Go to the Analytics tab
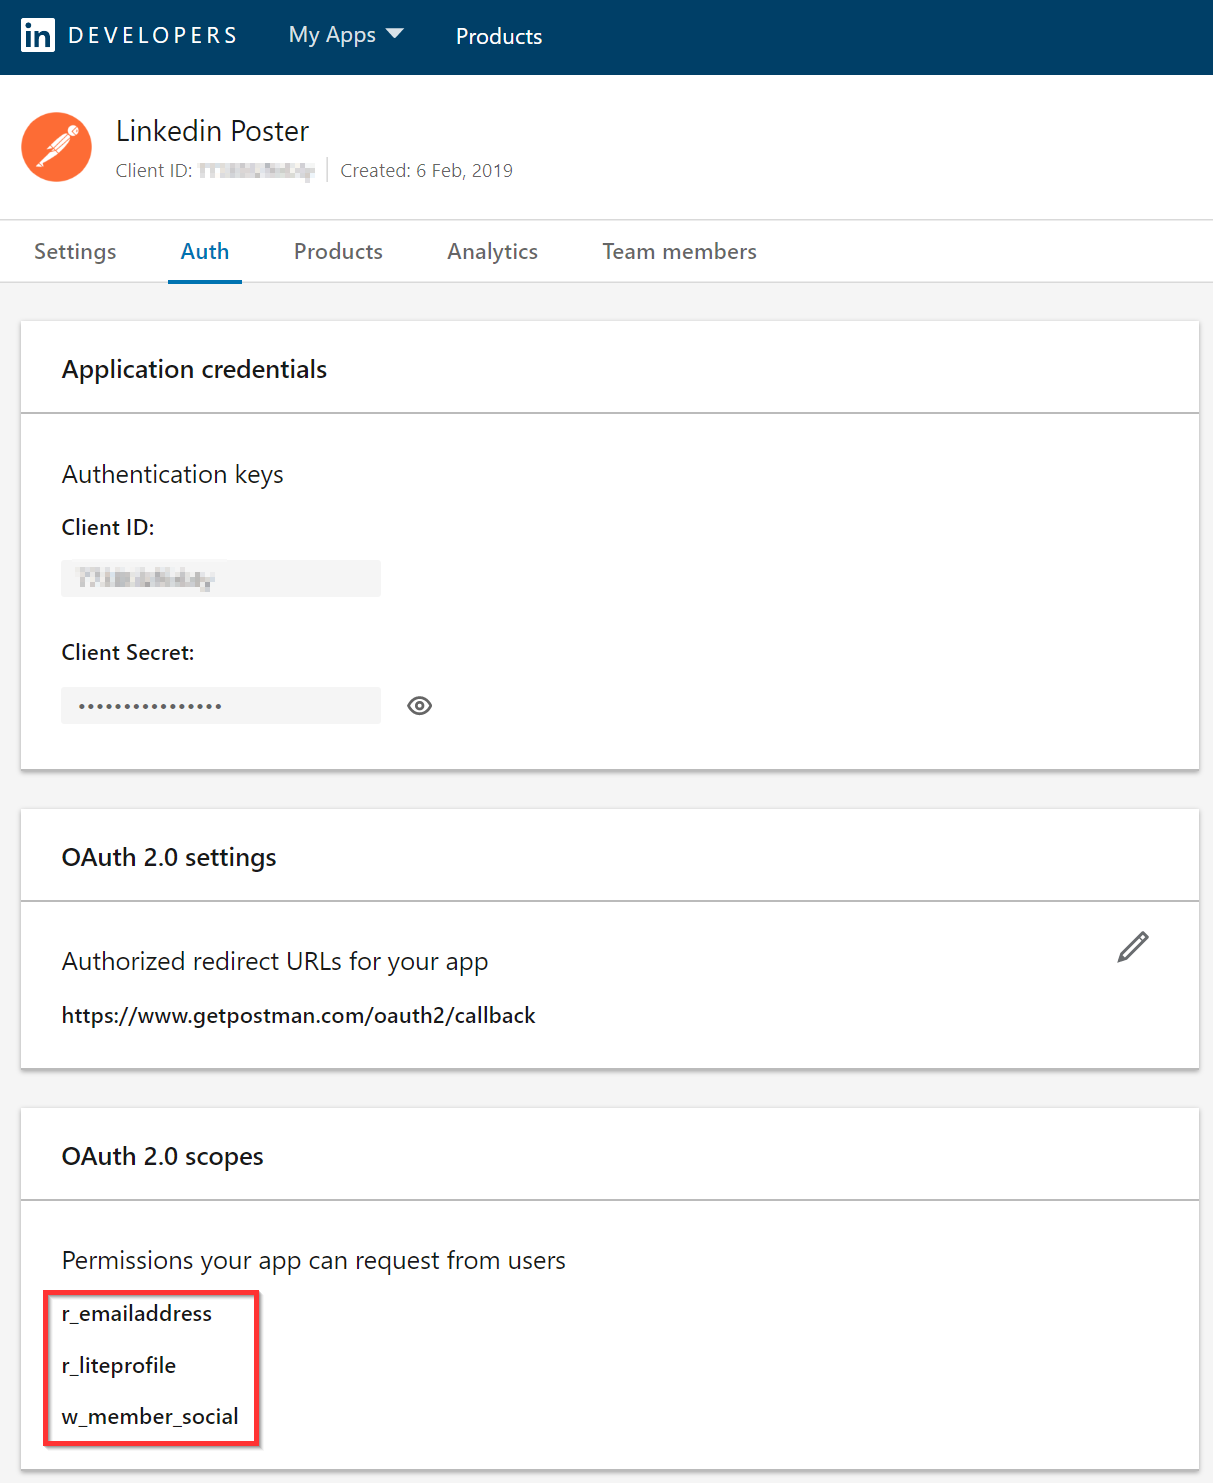Screen dimensions: 1213x1483 tap(492, 252)
